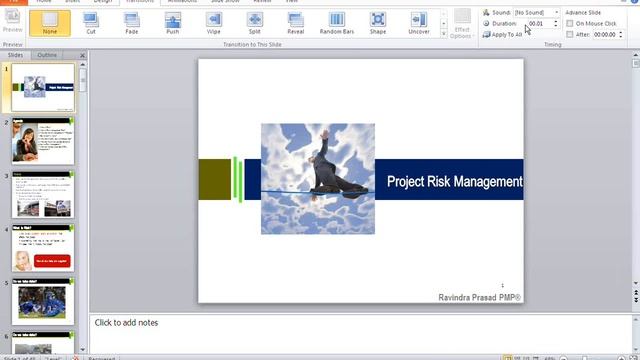Open the Transitions ribbon tab
The image size is (640, 360).
[x=140, y=2]
